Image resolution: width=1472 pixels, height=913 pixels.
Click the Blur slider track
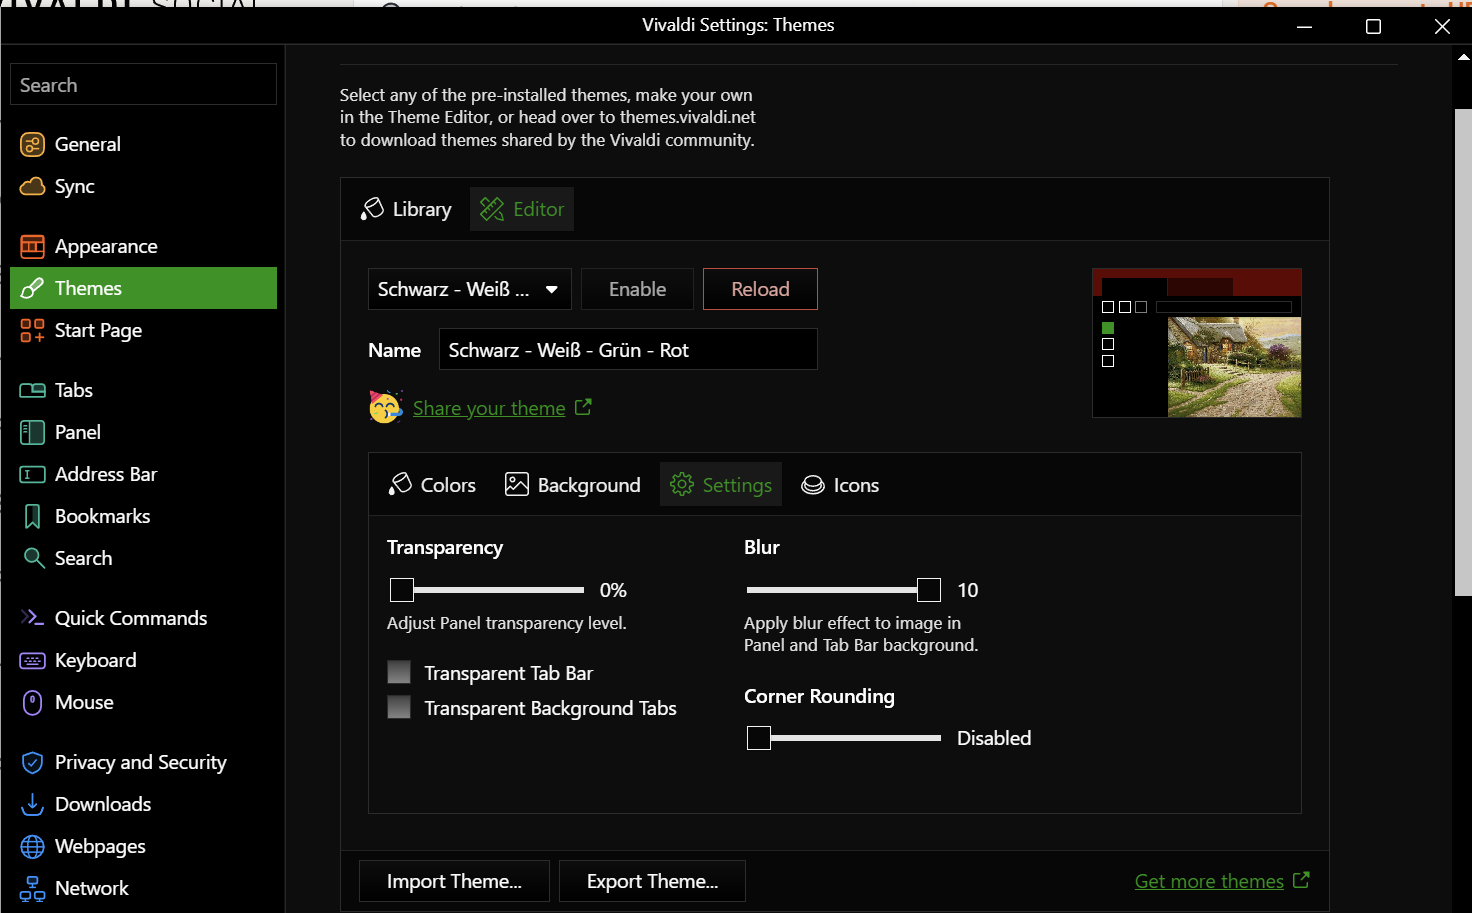(x=843, y=590)
